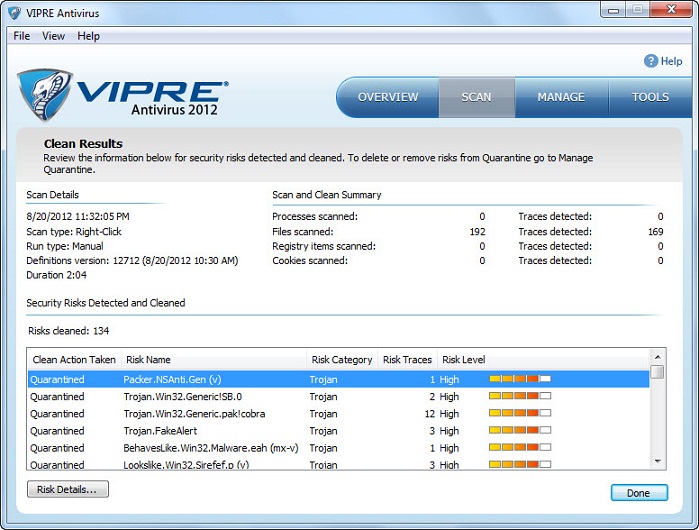699x530 pixels.
Task: Click the files scanned value 192
Action: pos(477,232)
